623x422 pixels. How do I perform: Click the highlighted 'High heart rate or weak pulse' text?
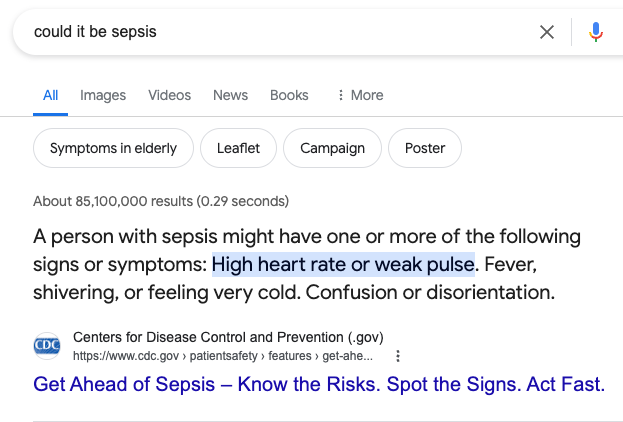pos(342,265)
